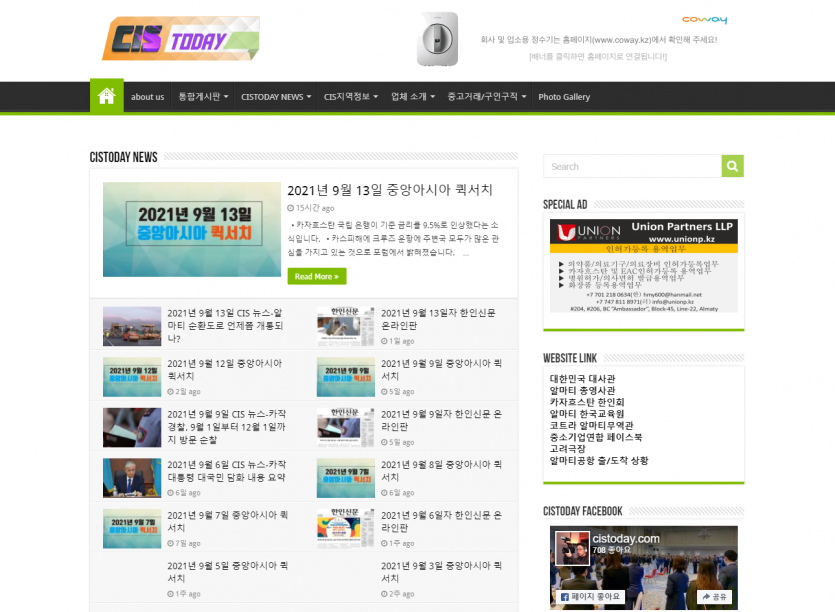Screen dimensions: 835x612
Task: Go to the about us page
Action: 147,97
